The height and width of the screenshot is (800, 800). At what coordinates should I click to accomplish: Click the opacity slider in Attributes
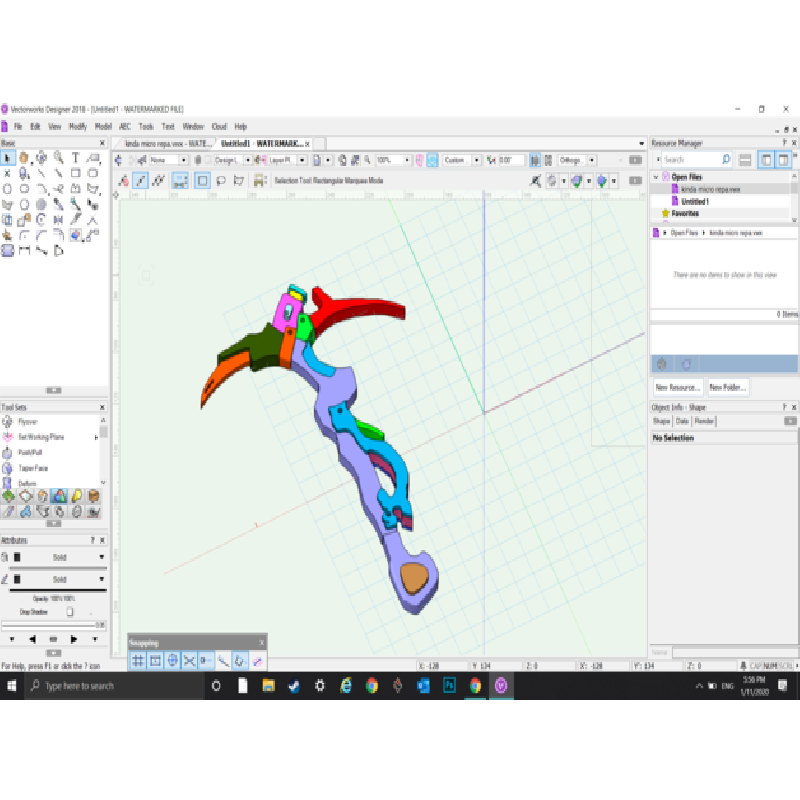(x=55, y=625)
